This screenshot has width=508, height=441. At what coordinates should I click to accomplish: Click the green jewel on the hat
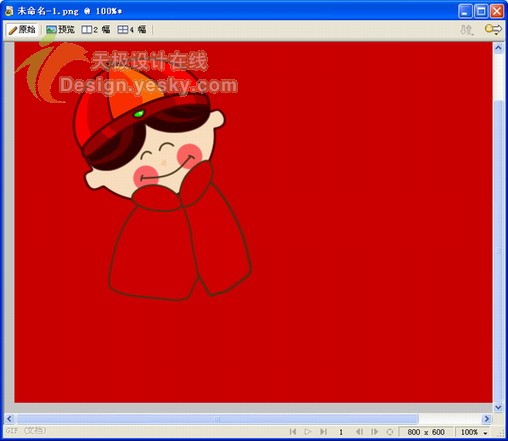tap(139, 114)
